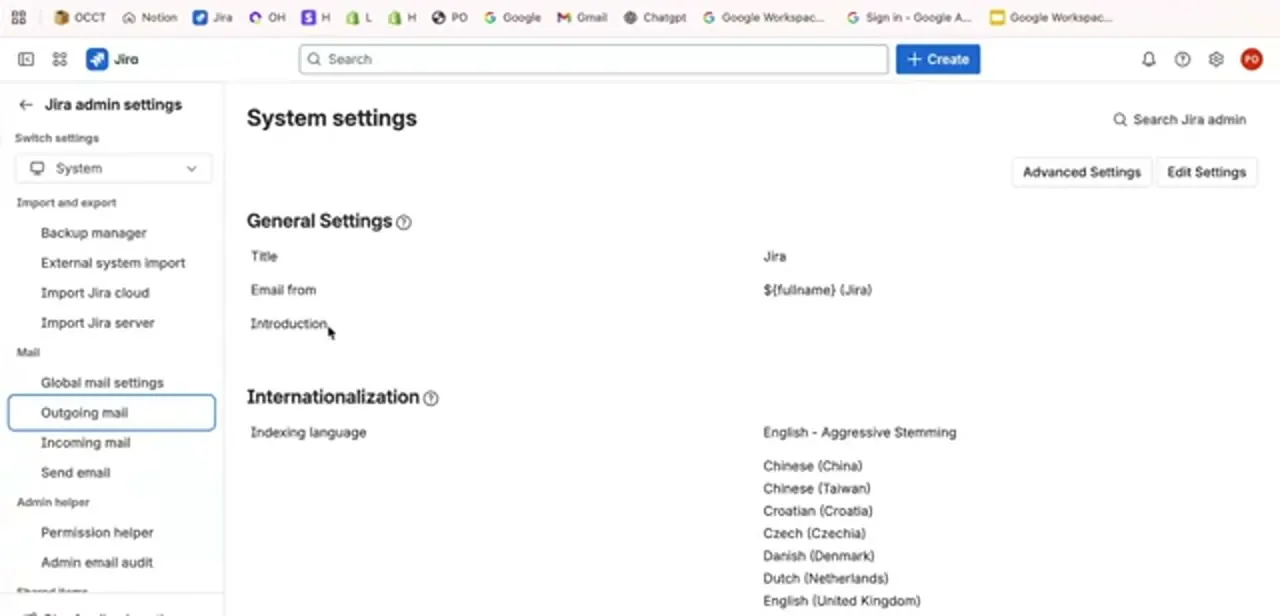Open the notifications bell icon

click(1149, 59)
